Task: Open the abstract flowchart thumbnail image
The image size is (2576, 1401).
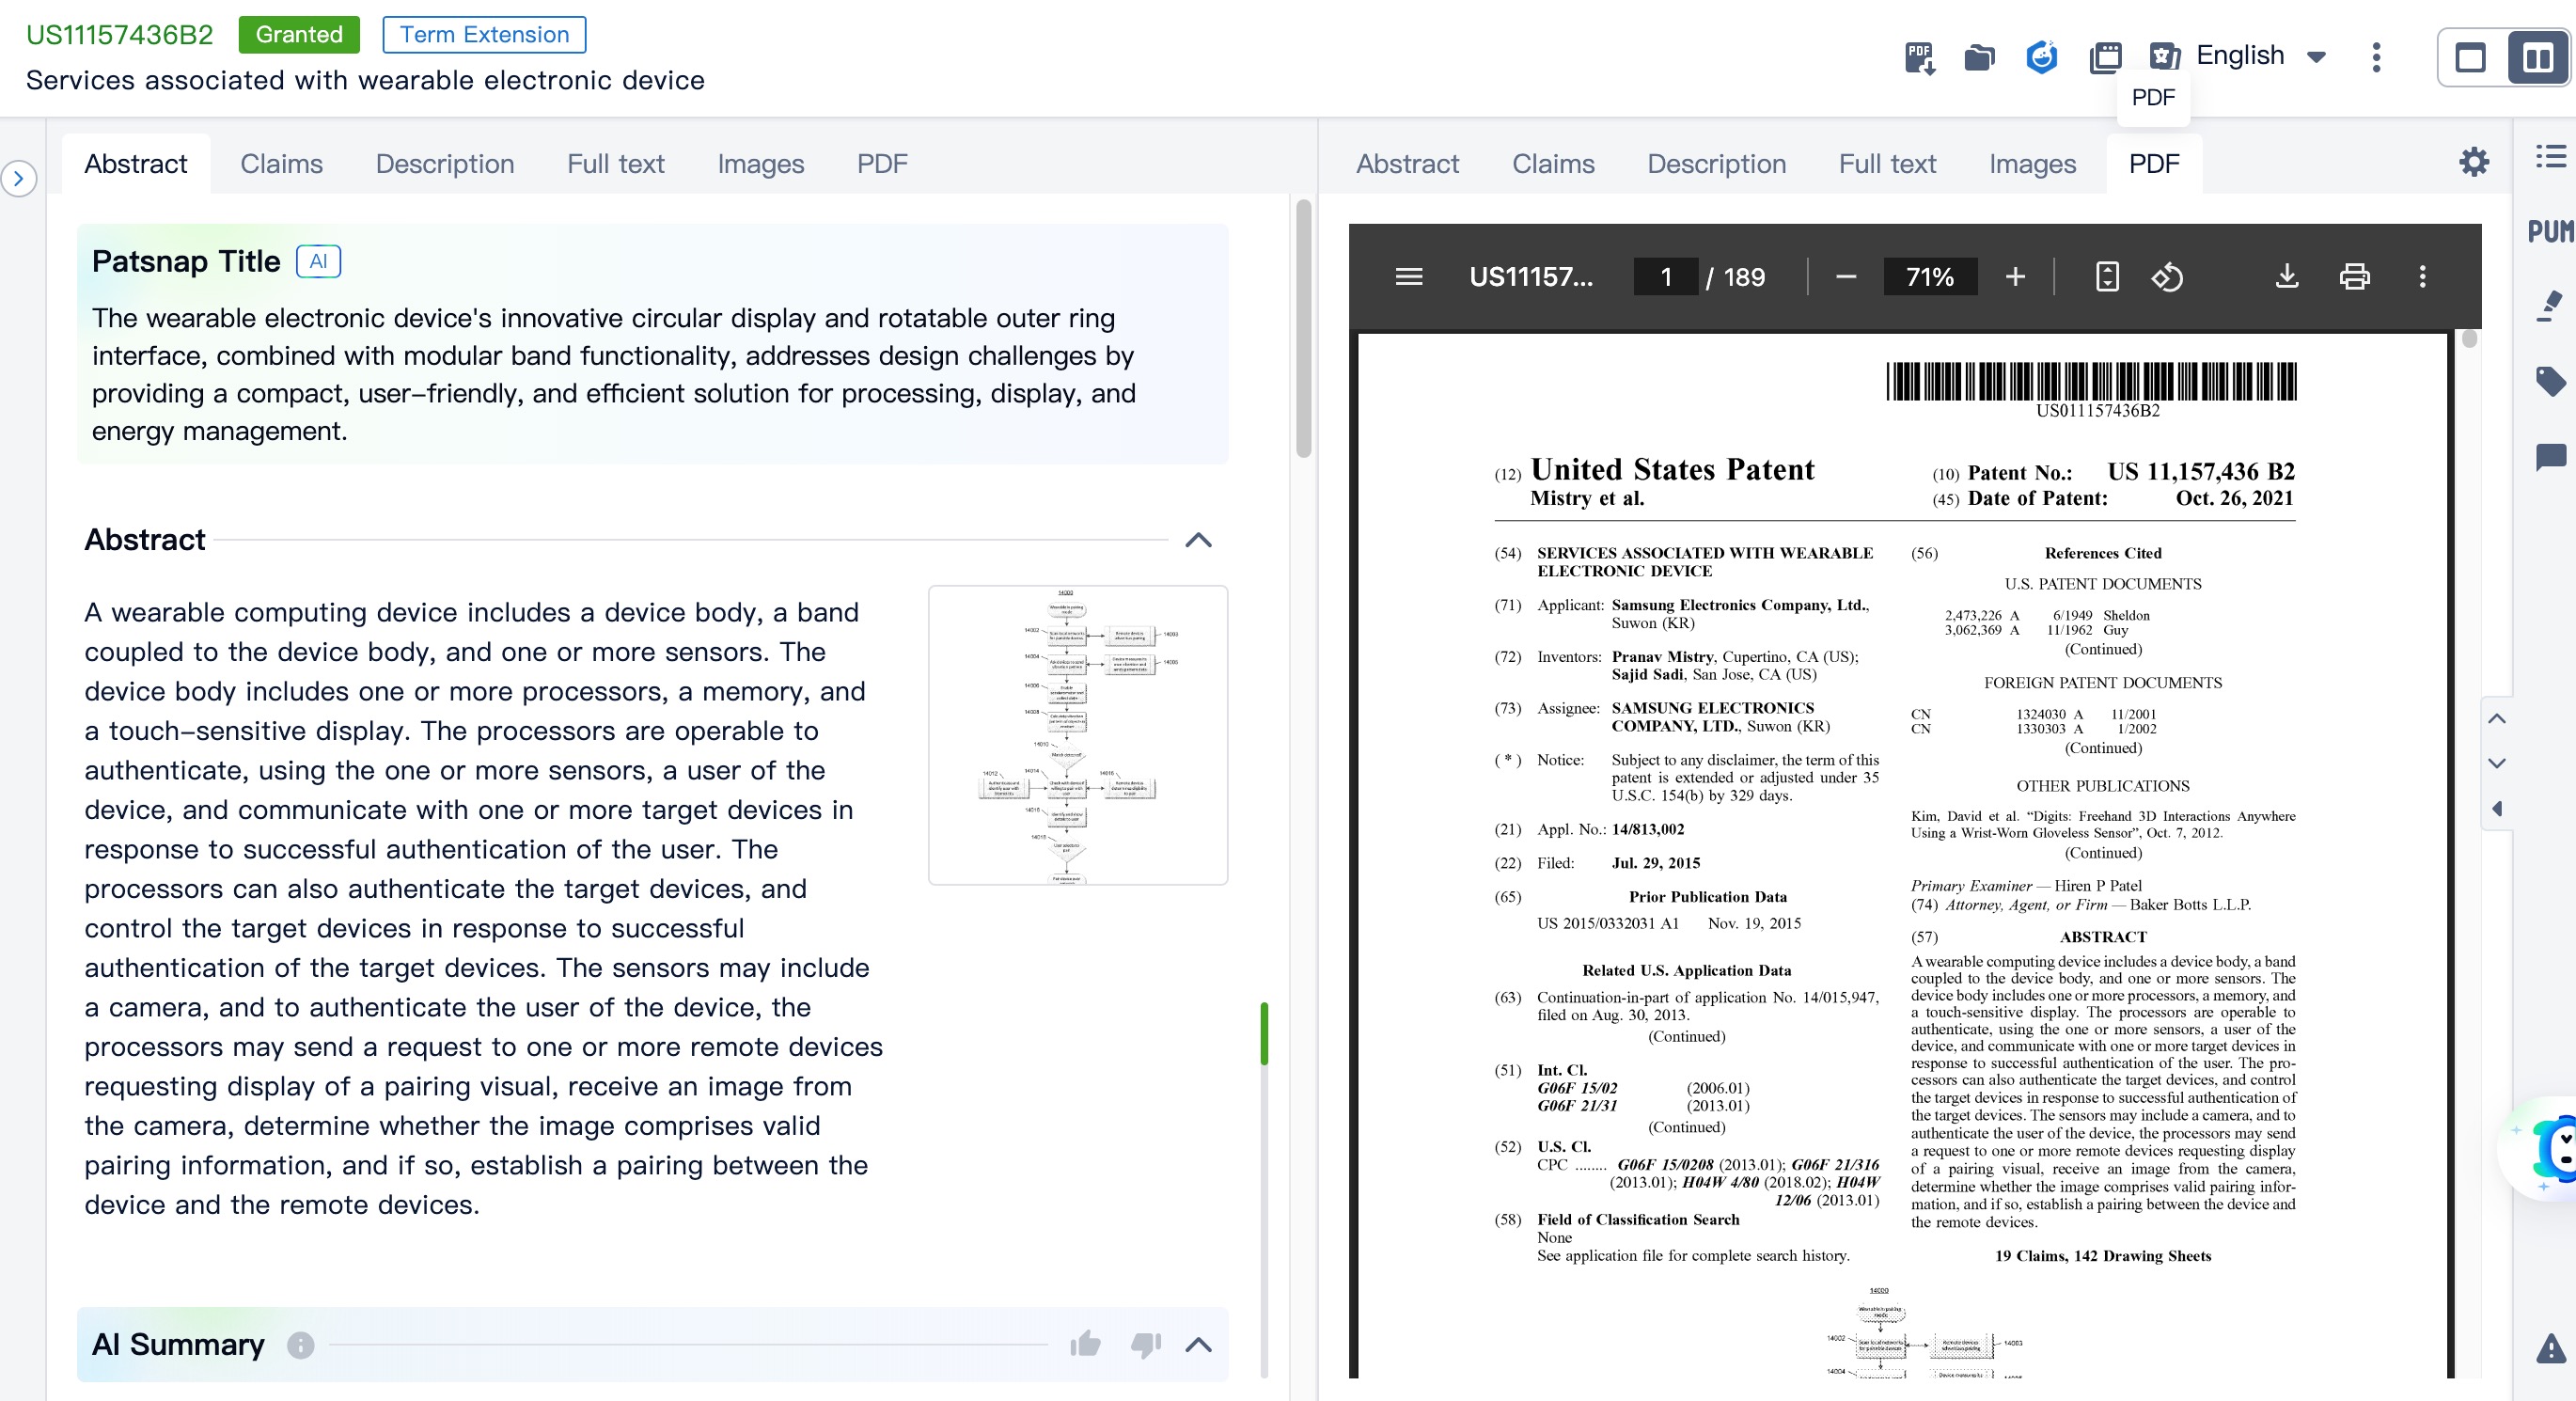Action: [x=1077, y=735]
